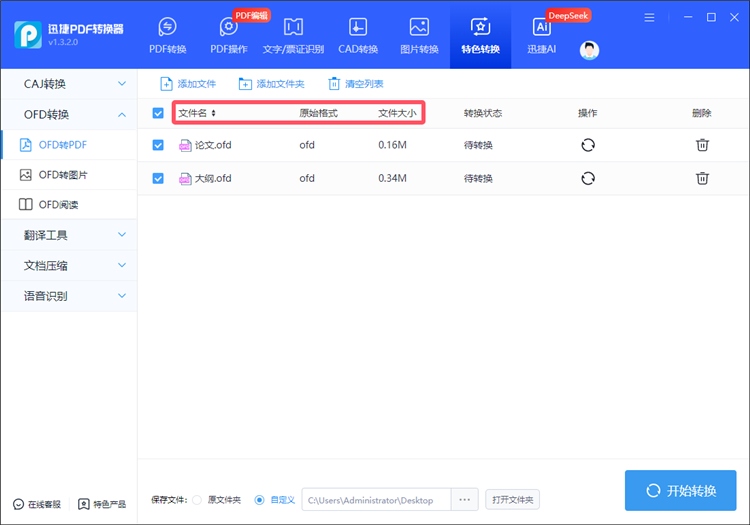Toggle the select-all header checkbox

point(158,113)
